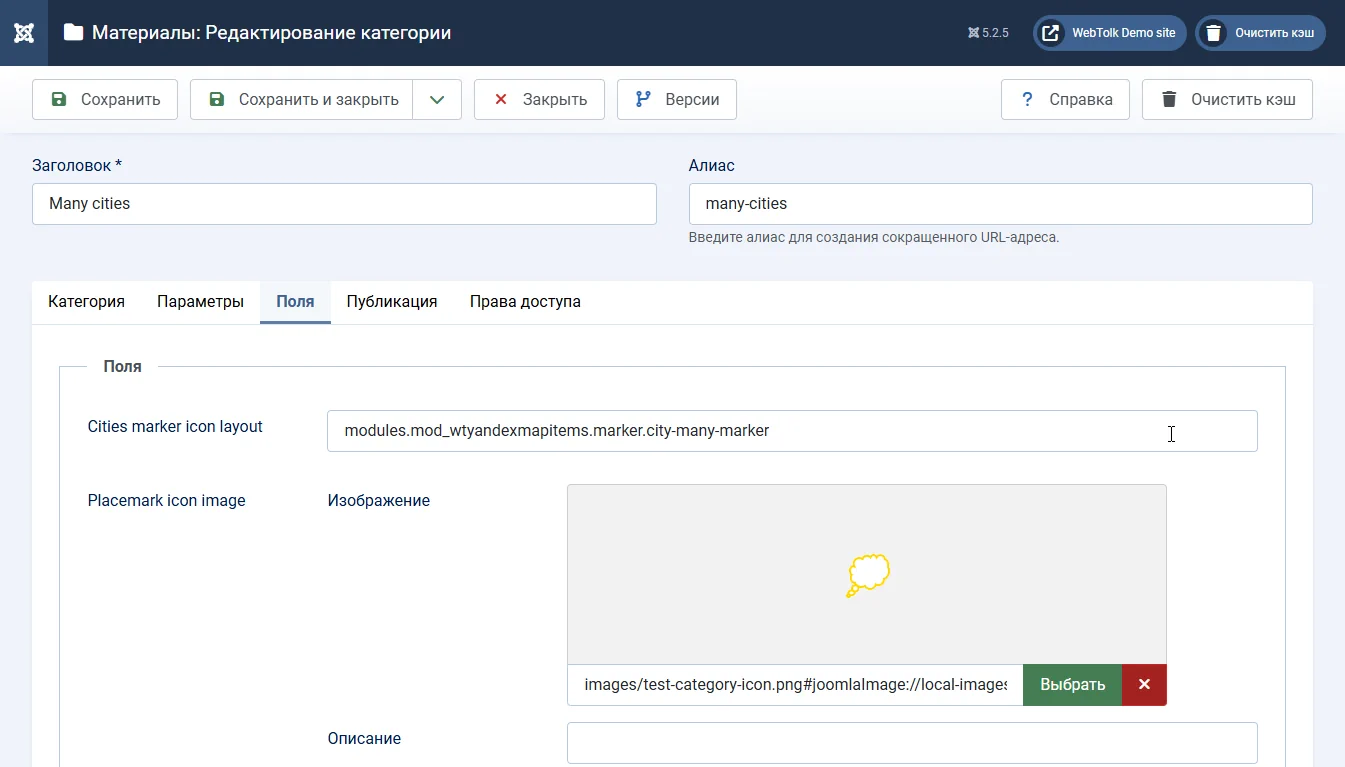Open Справка help button
This screenshot has height=767, width=1345.
tap(1065, 100)
